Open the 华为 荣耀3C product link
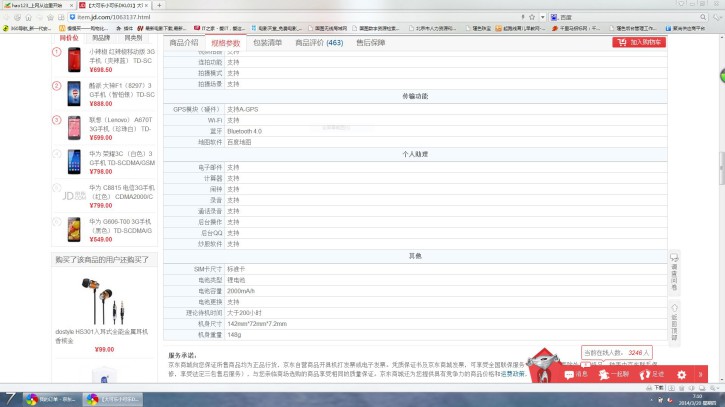Viewport: 725px width, 407px height. coord(122,158)
